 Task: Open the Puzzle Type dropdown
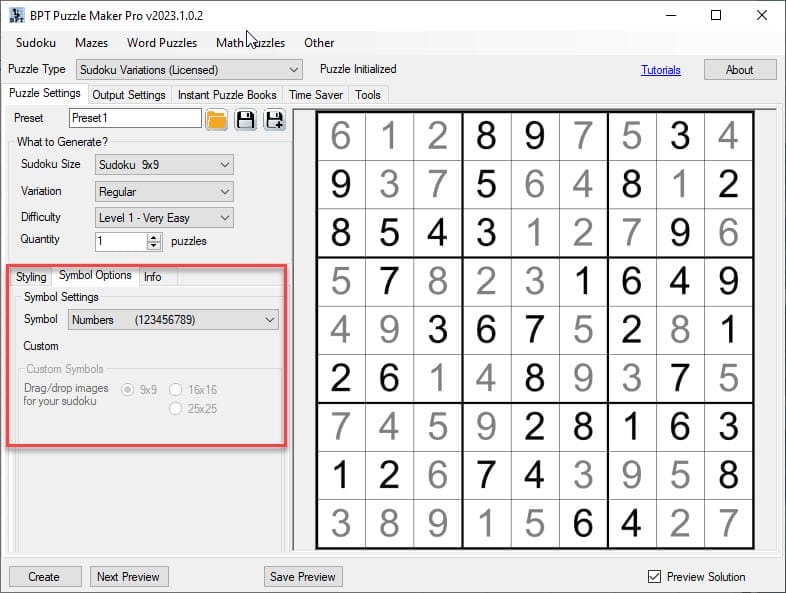[x=188, y=70]
